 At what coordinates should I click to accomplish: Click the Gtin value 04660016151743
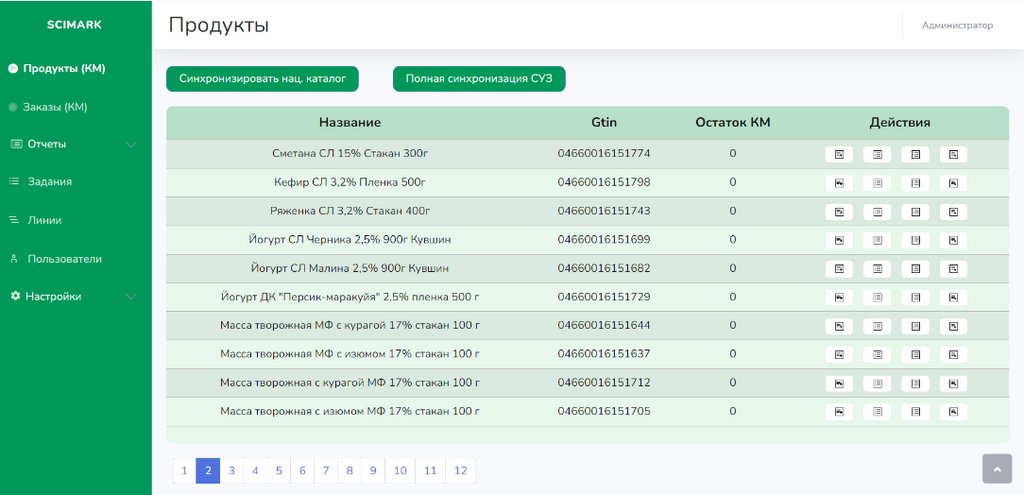click(604, 211)
